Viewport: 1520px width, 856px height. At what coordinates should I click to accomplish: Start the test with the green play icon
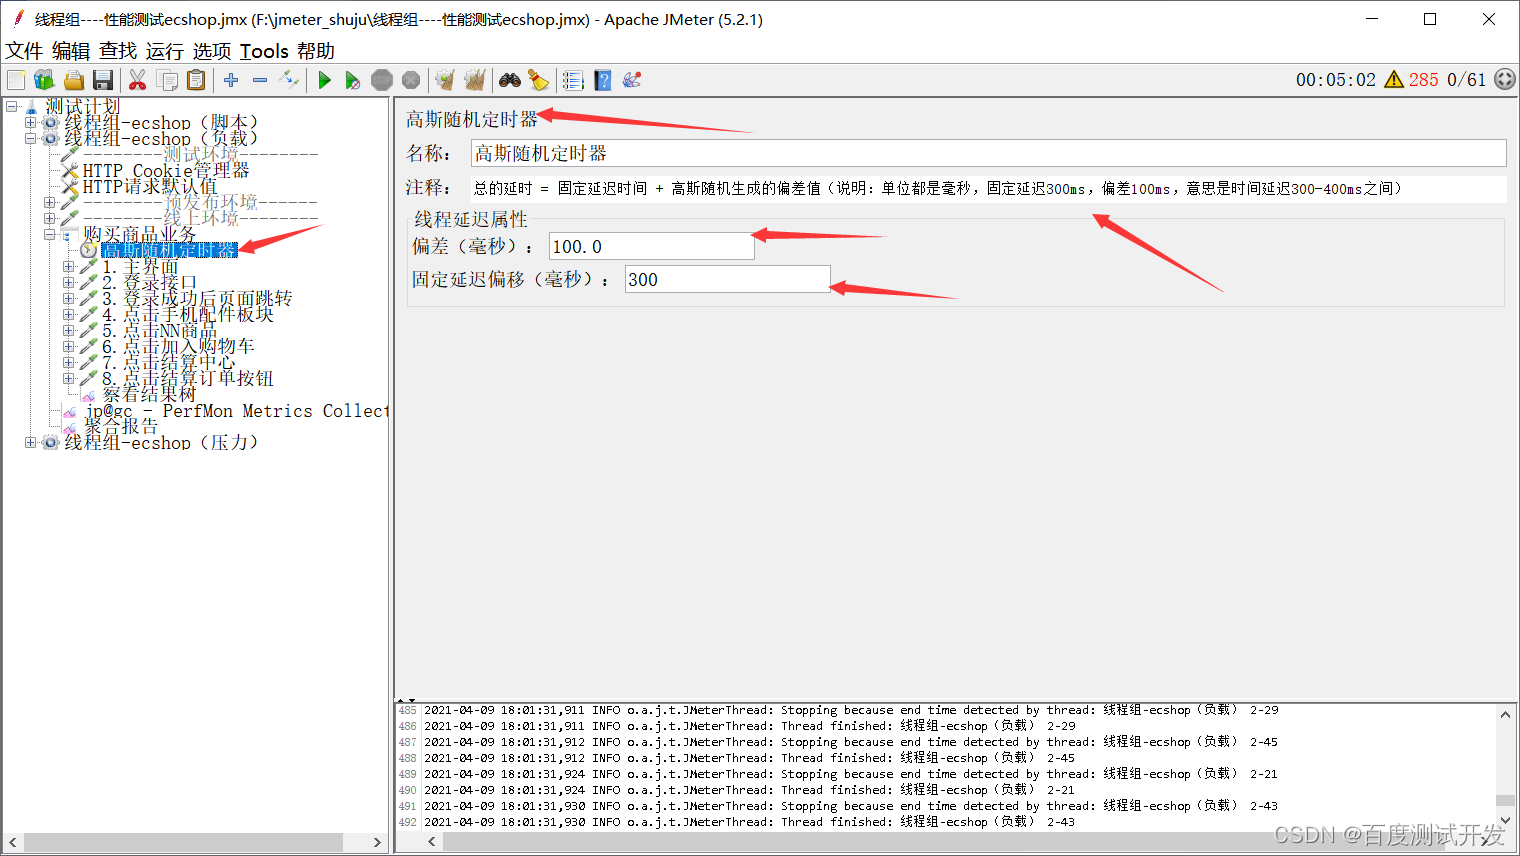pyautogui.click(x=324, y=80)
